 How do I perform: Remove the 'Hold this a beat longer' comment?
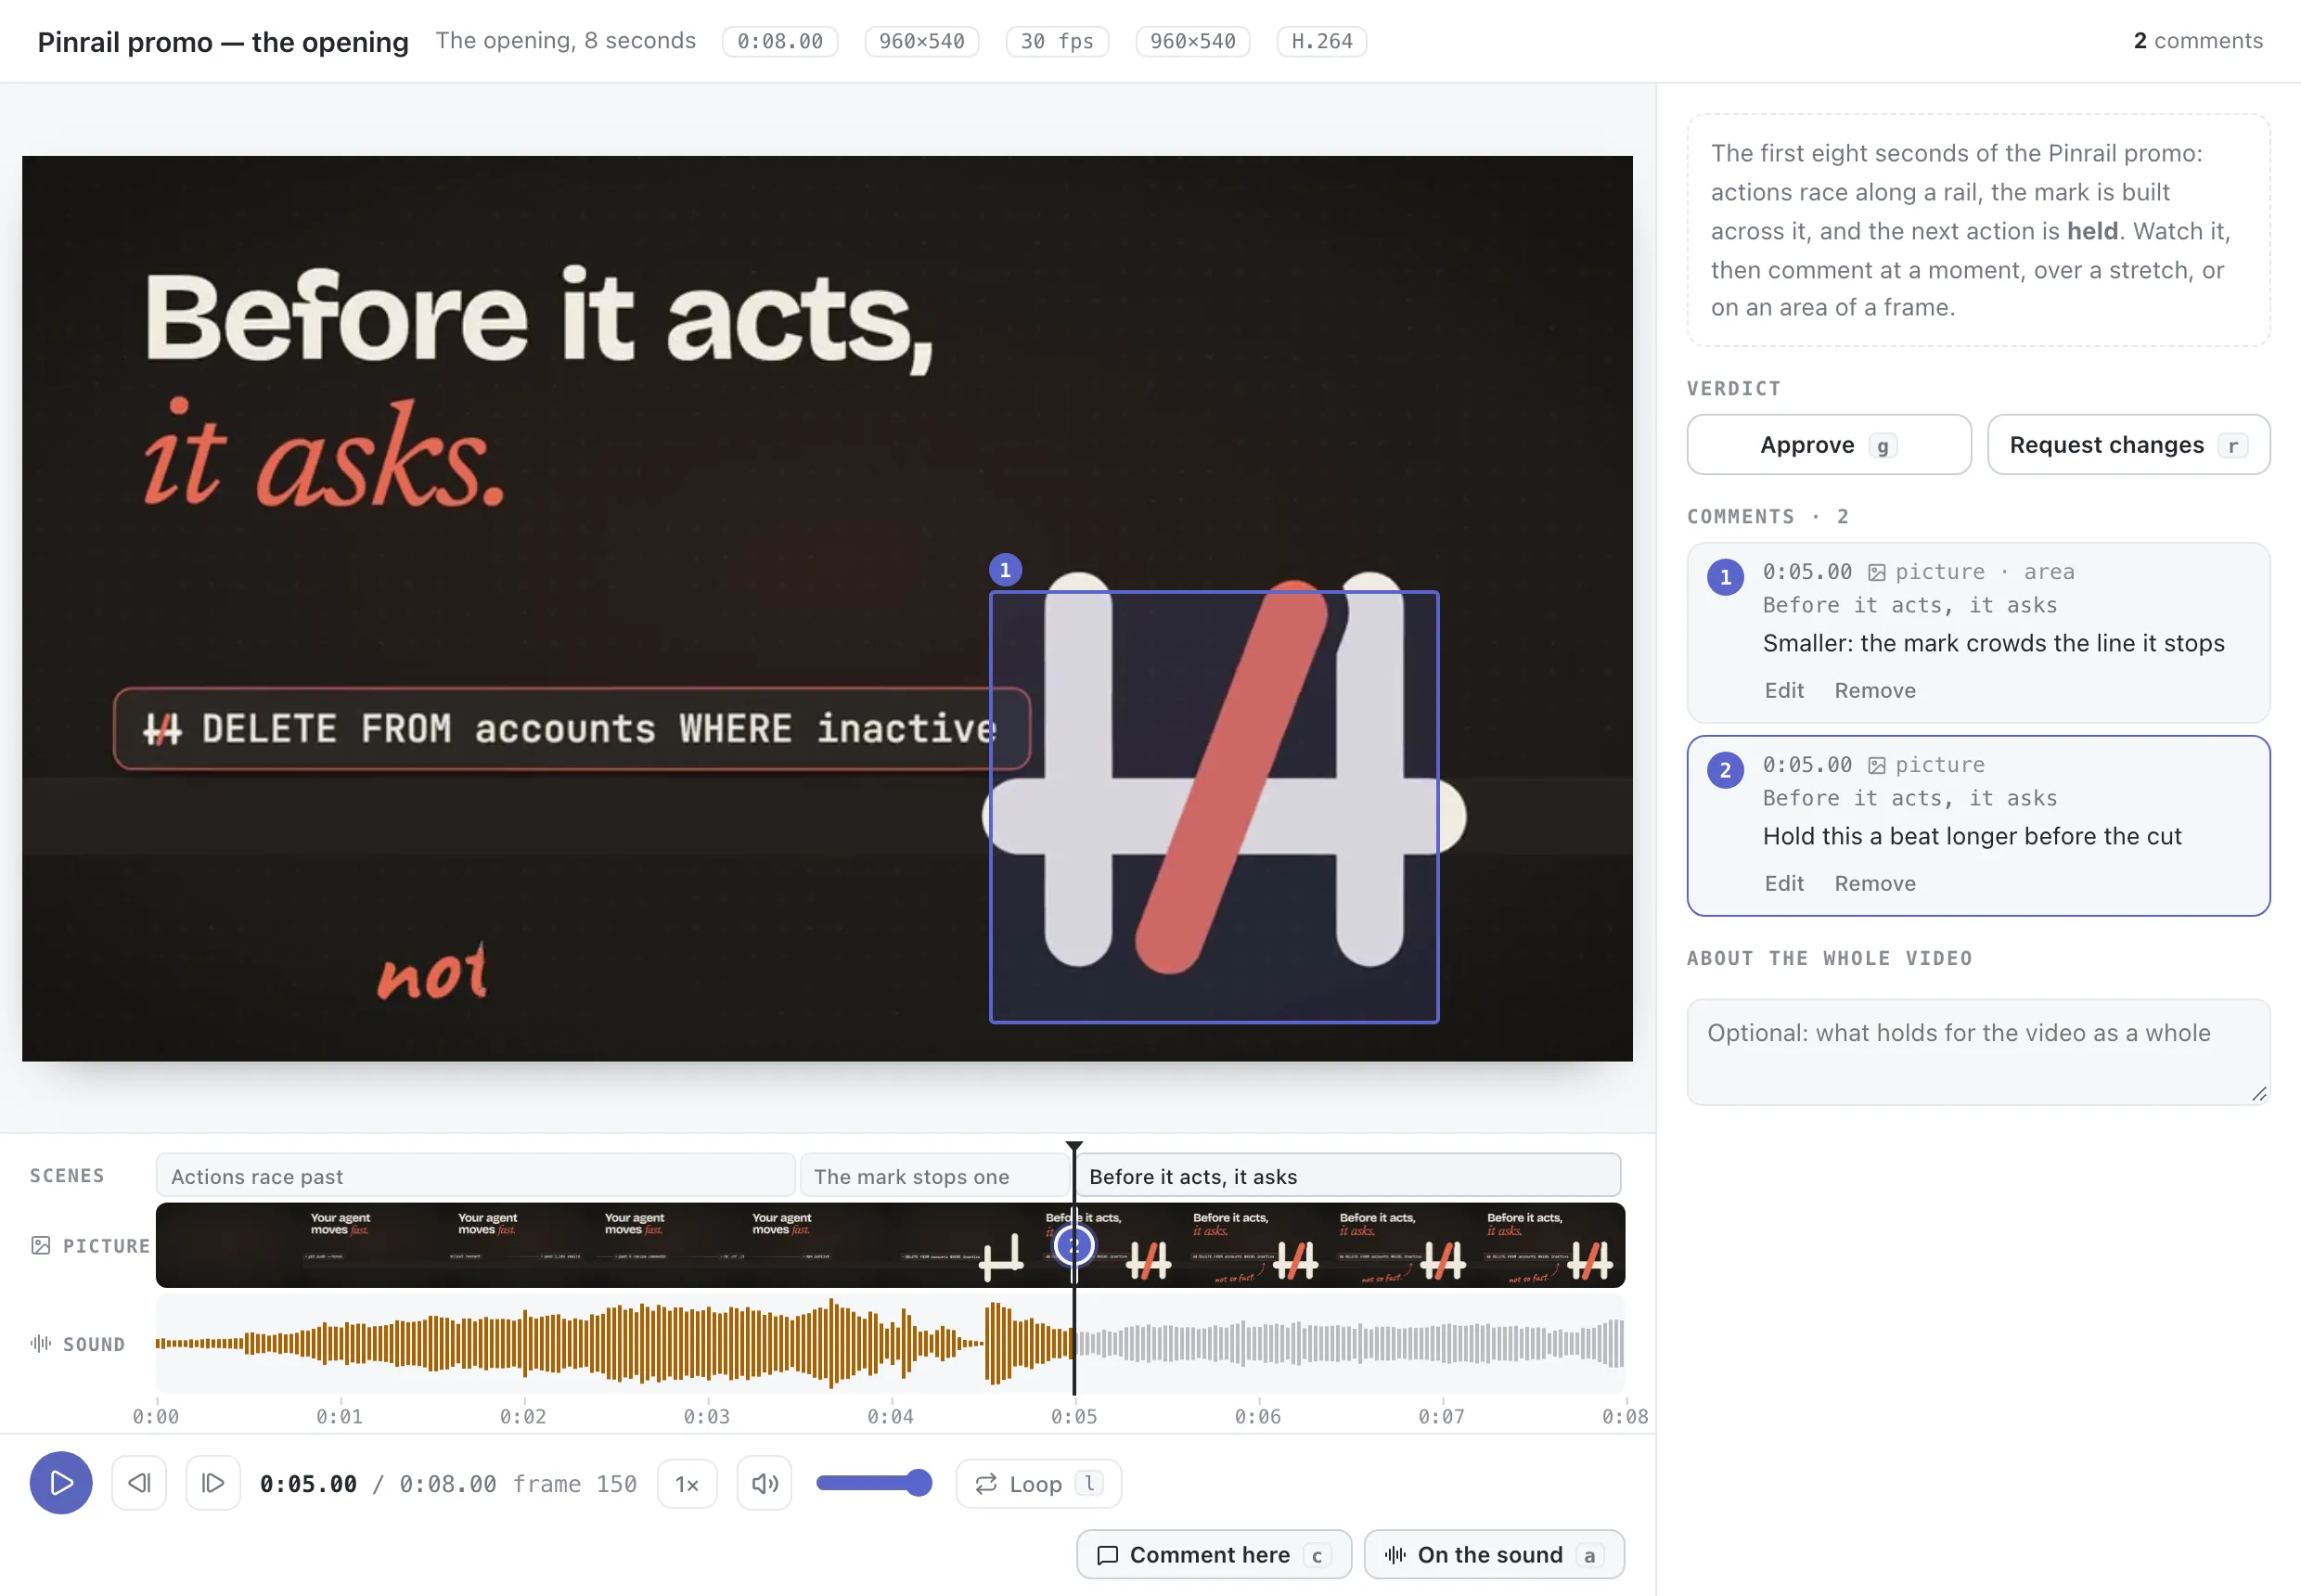tap(1875, 883)
